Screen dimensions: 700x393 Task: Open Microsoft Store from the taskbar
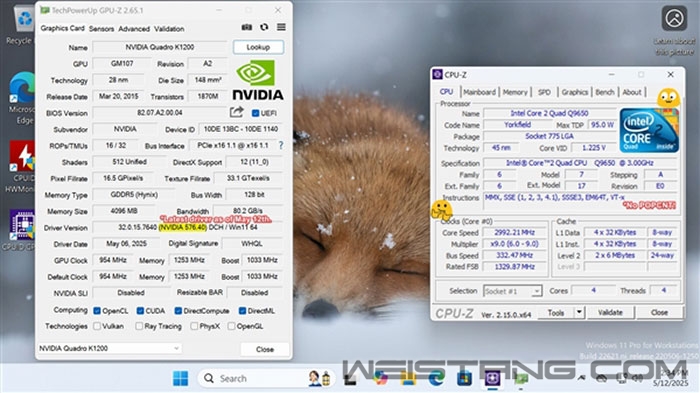(x=464, y=379)
